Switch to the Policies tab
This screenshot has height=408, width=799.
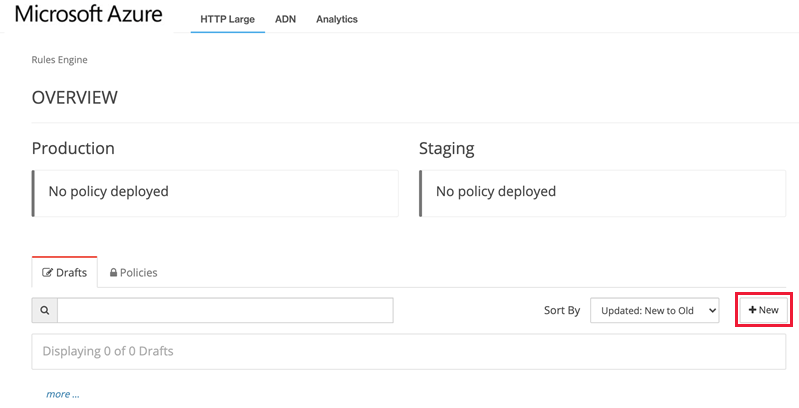134,273
